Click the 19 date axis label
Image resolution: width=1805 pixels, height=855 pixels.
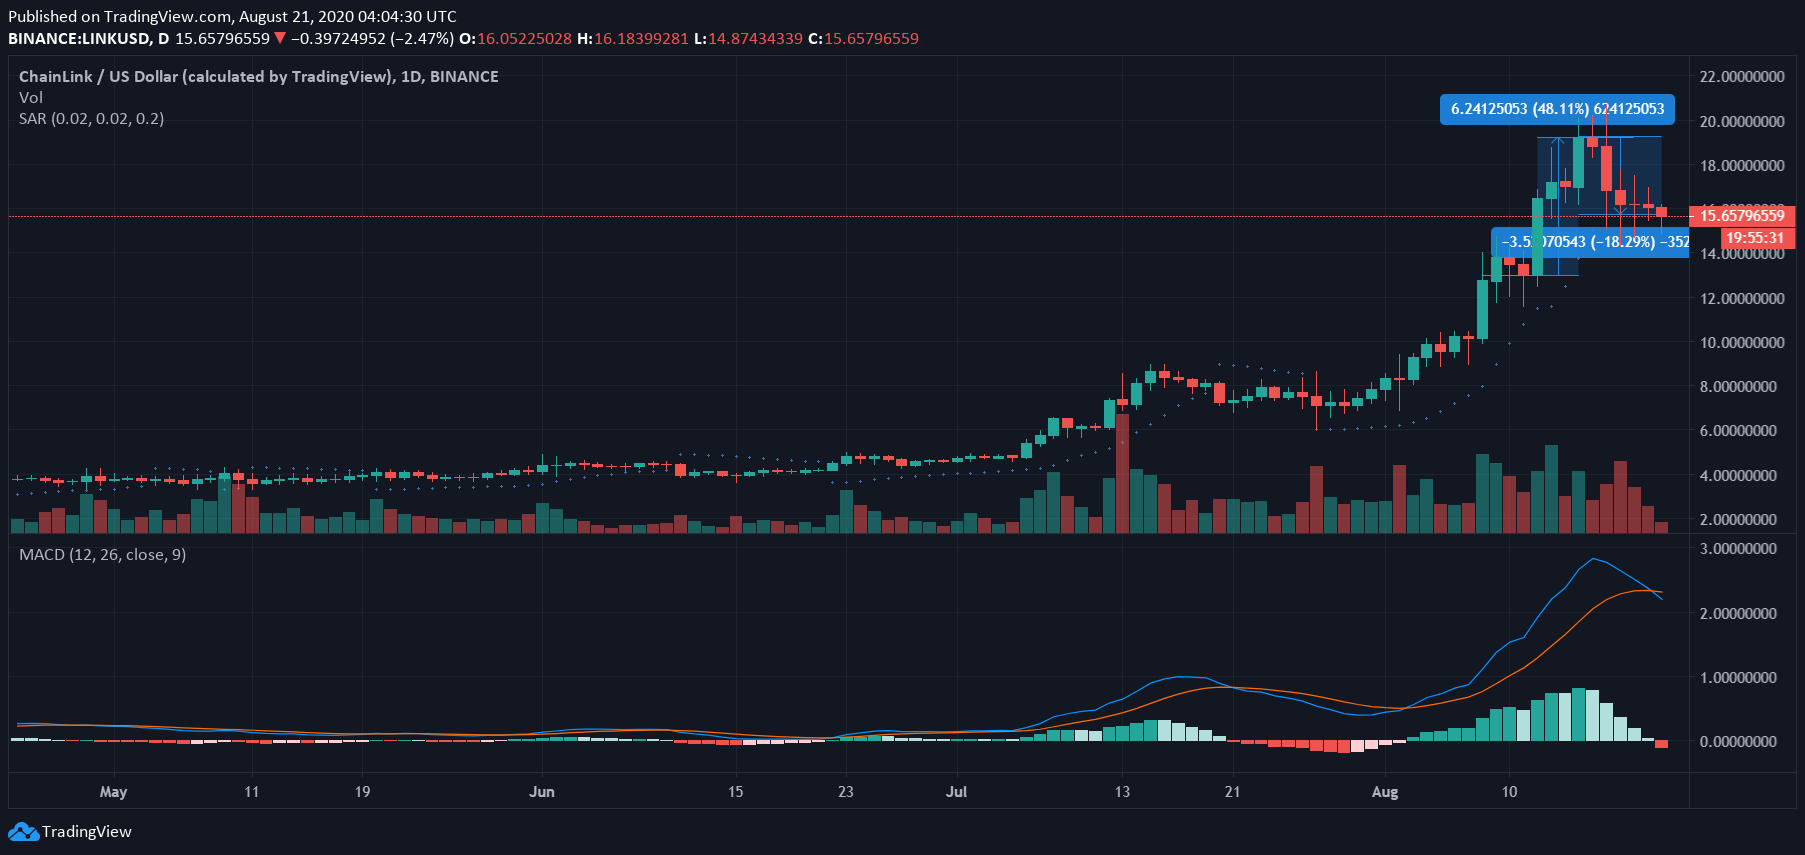362,792
